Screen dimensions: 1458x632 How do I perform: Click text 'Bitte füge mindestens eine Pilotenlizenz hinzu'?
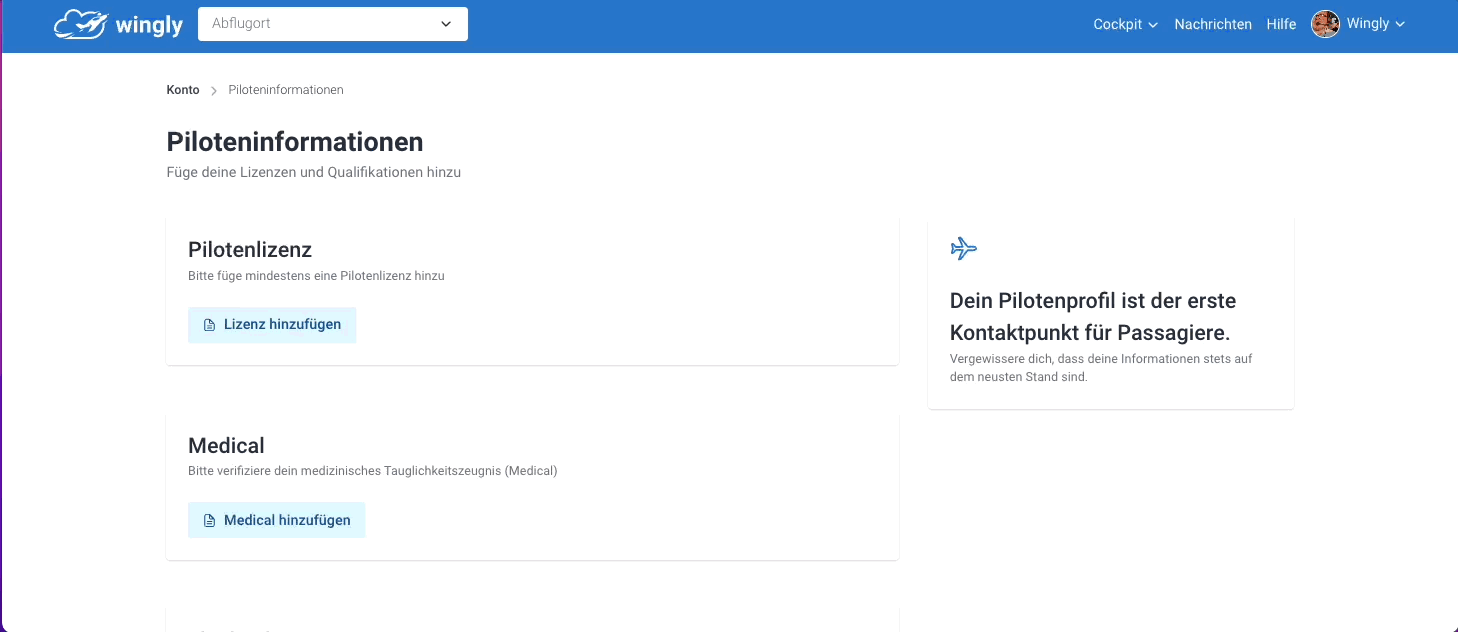click(316, 275)
